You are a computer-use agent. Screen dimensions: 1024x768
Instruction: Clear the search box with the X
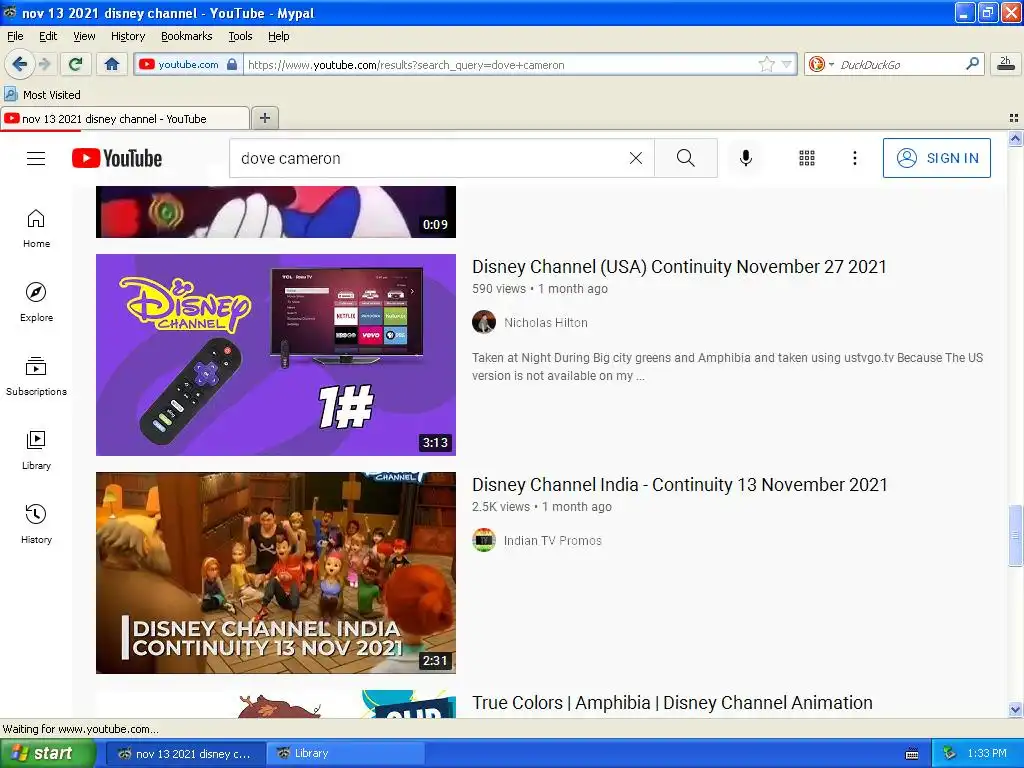[x=635, y=158]
